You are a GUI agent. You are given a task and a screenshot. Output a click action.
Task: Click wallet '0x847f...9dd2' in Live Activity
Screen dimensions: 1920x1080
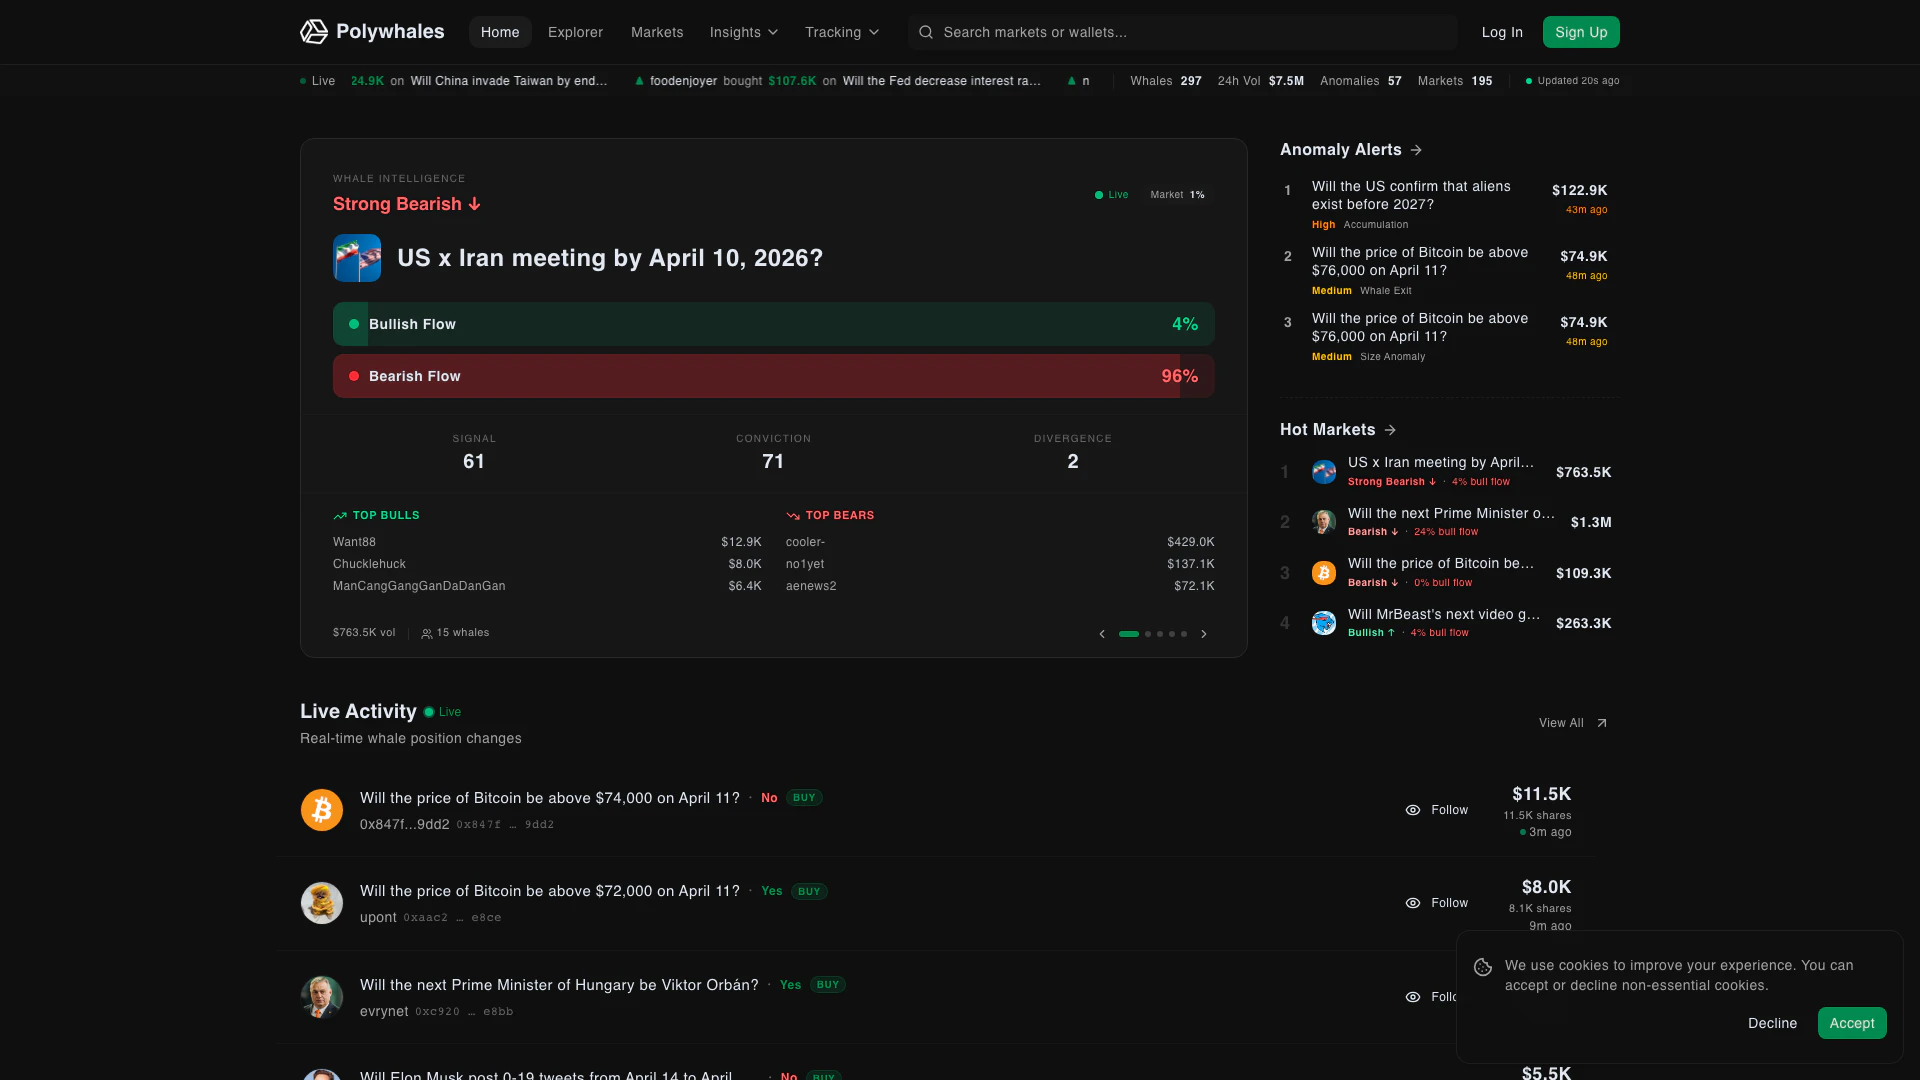tap(404, 825)
